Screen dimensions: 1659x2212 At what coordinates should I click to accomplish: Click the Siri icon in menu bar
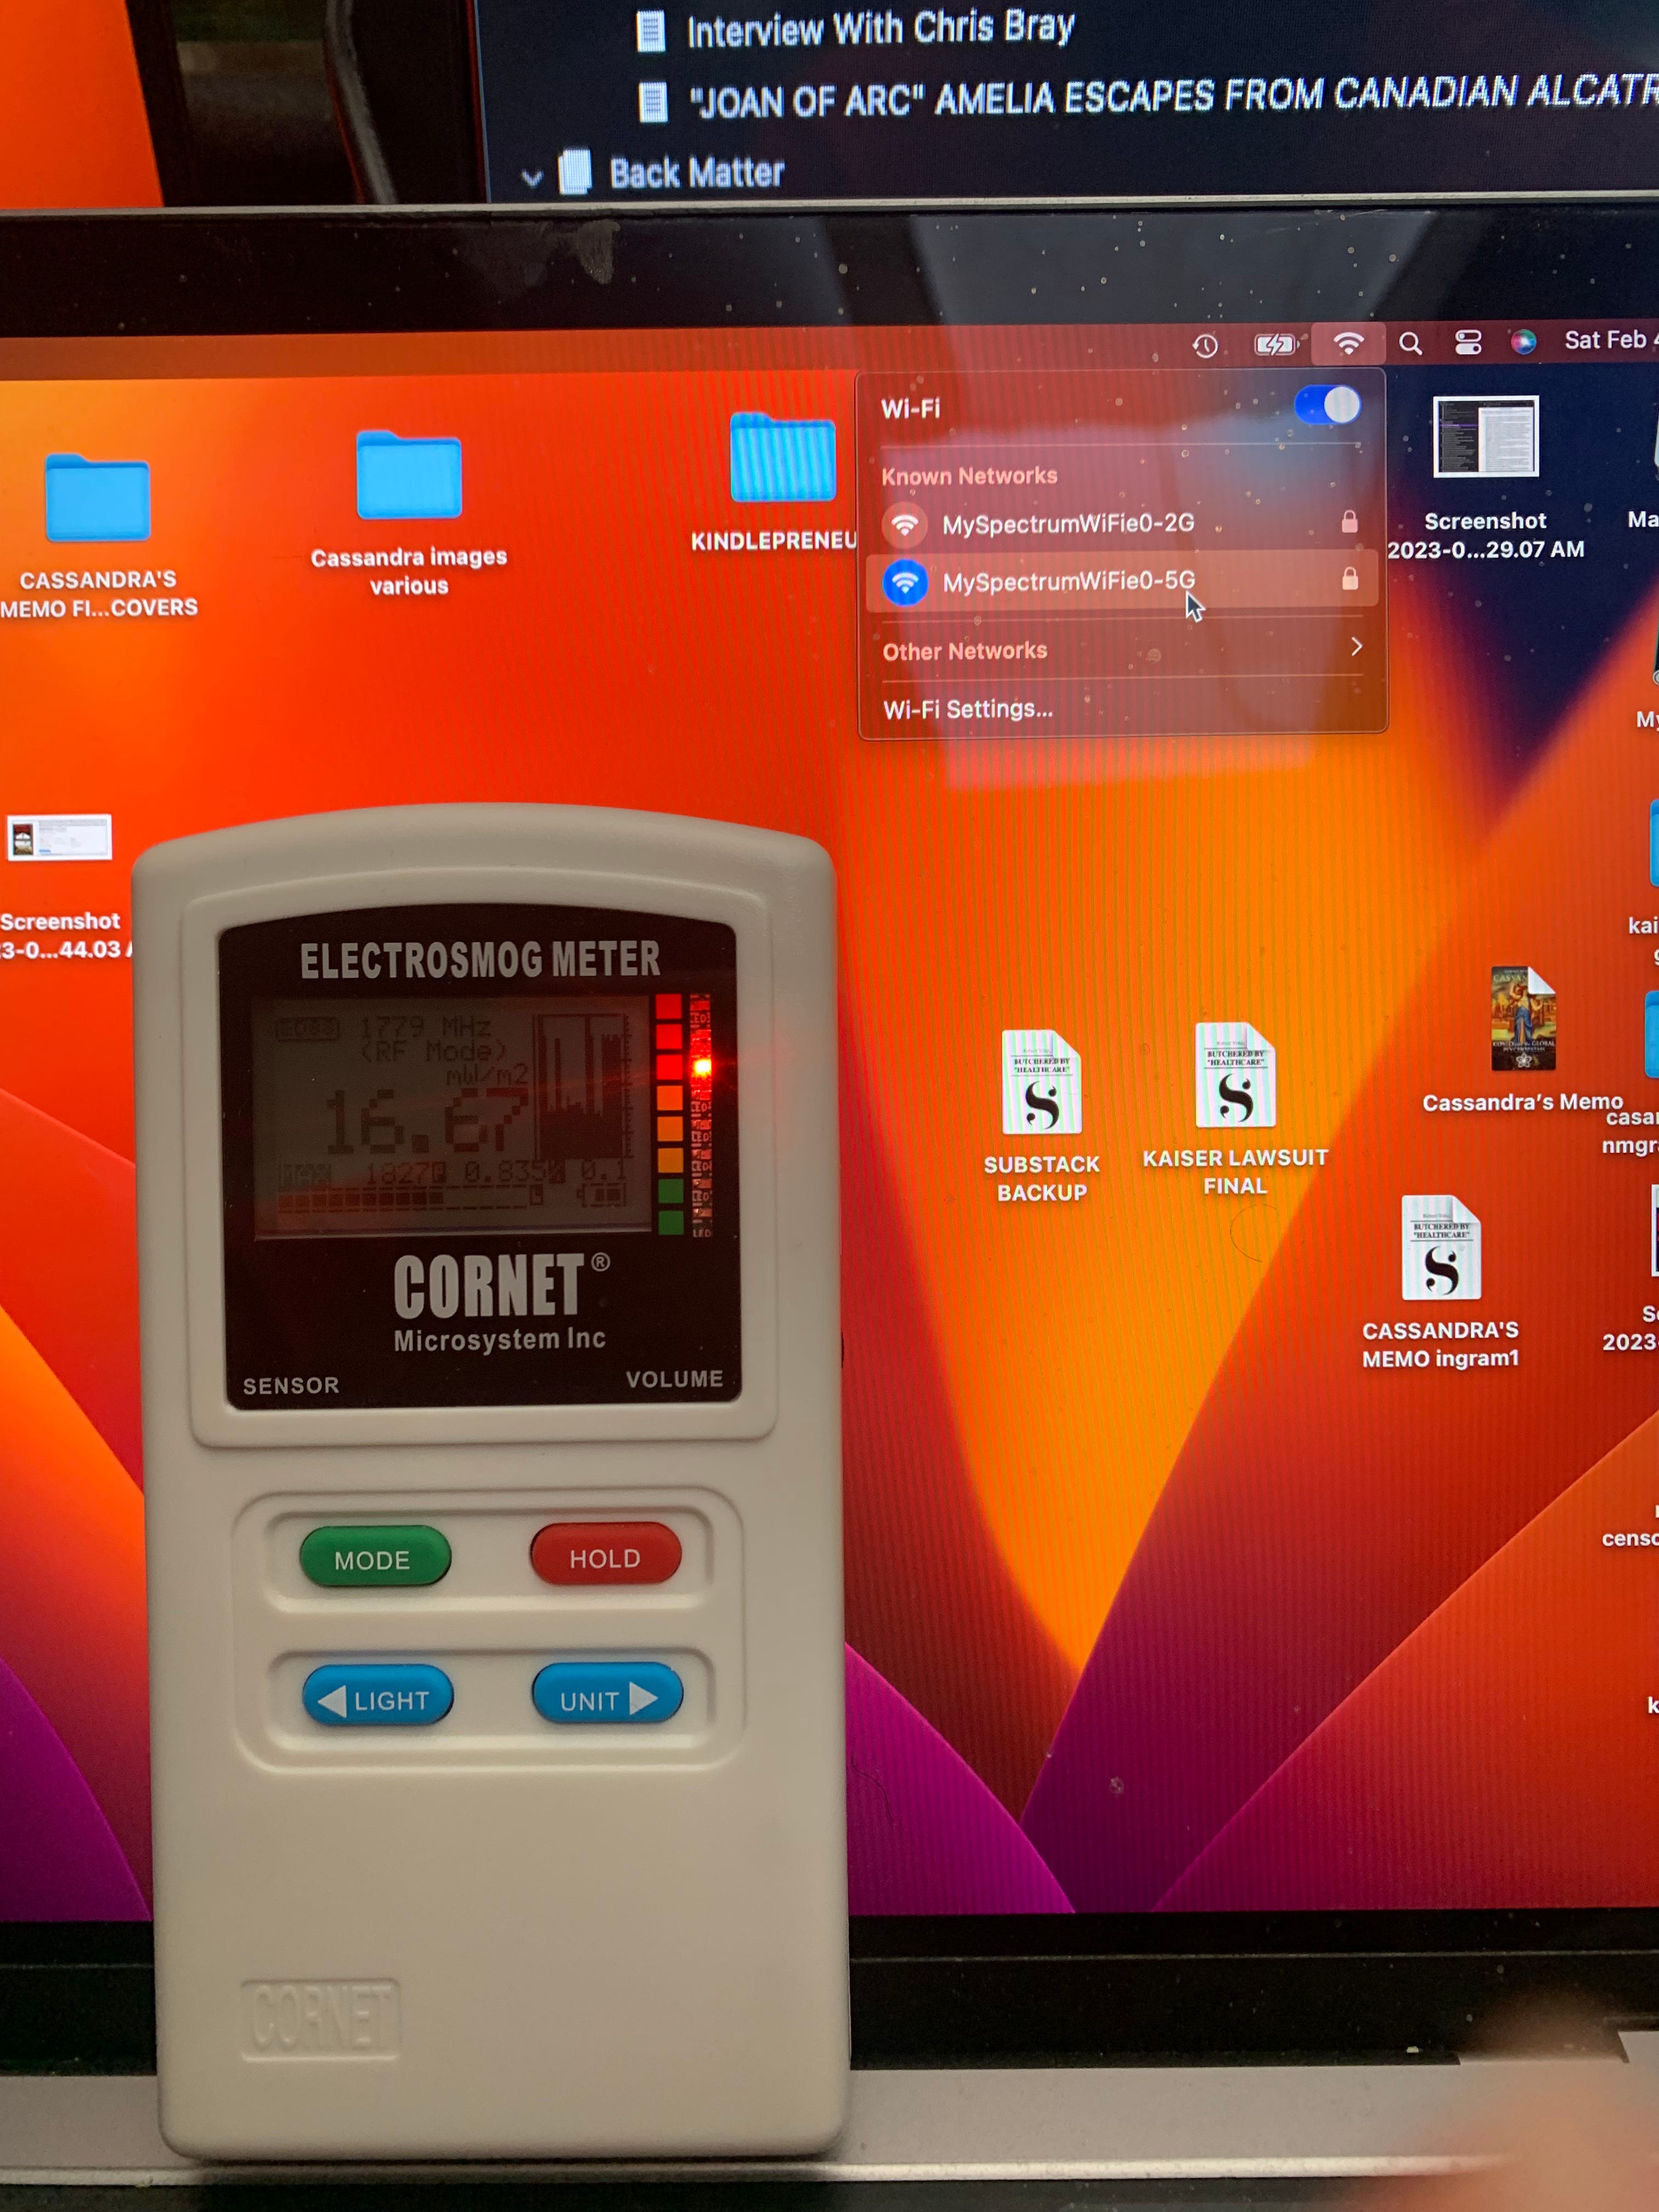click(1523, 342)
